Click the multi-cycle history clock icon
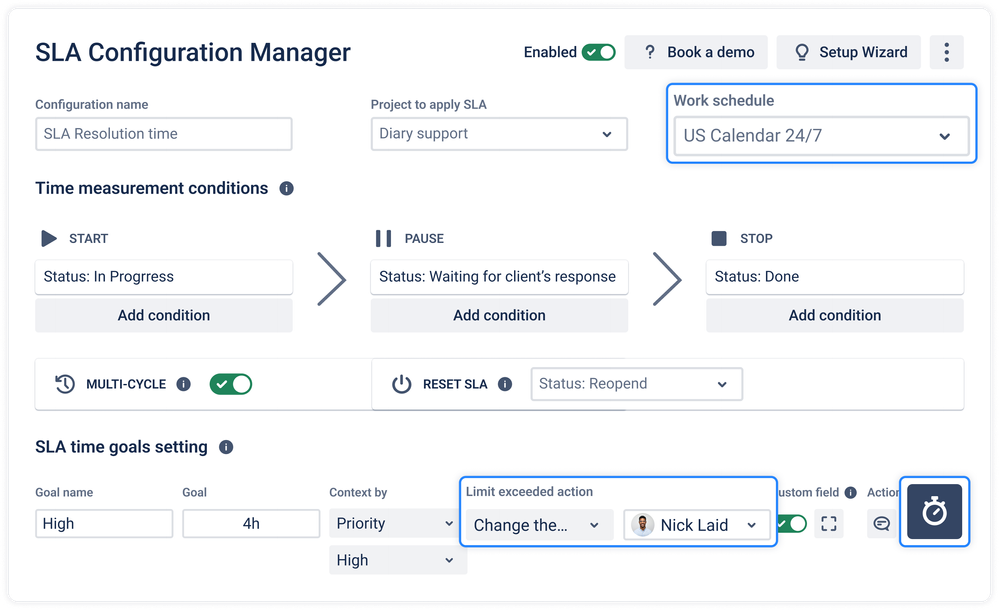Viewport: 999px width, 610px height. coord(65,384)
